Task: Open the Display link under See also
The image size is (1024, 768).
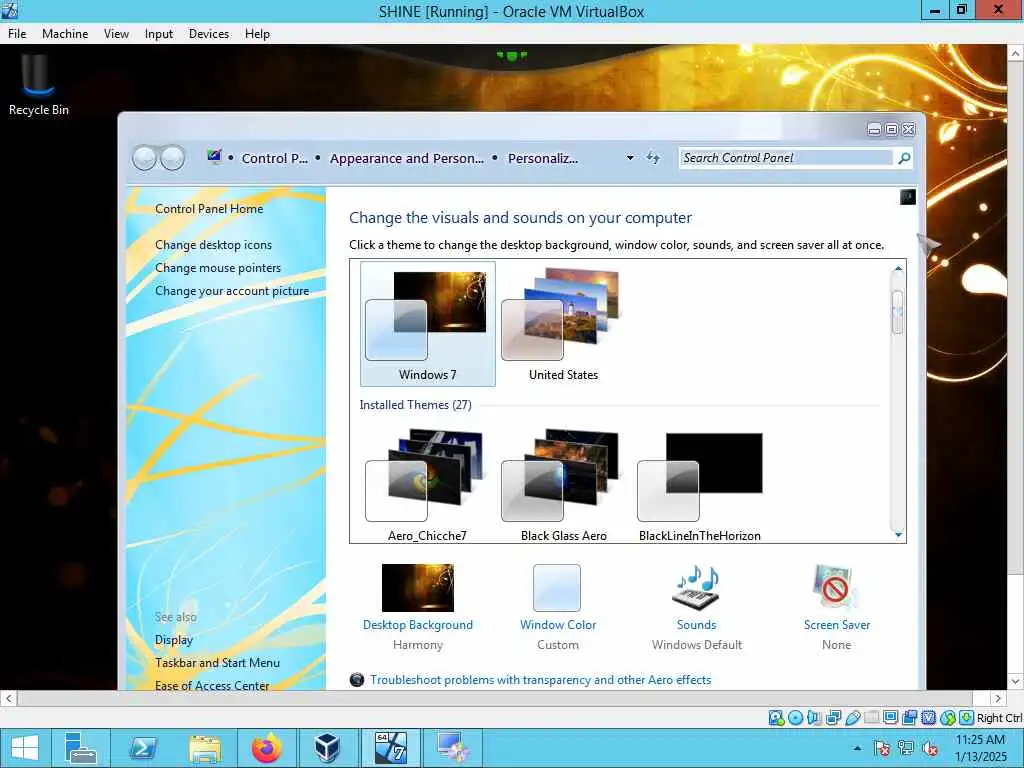Action: pos(174,640)
